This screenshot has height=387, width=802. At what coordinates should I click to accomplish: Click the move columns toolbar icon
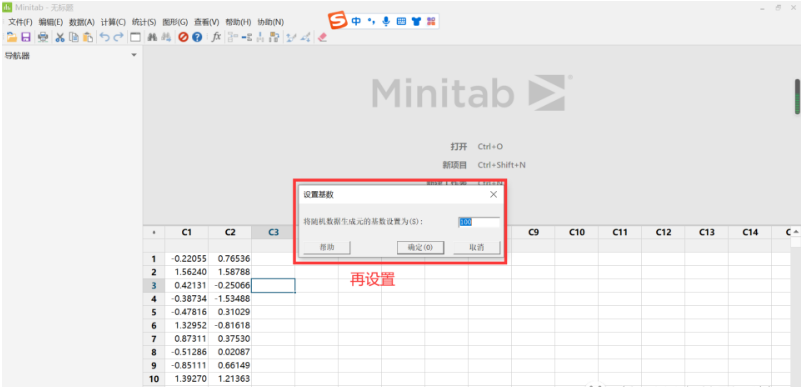[x=275, y=37]
